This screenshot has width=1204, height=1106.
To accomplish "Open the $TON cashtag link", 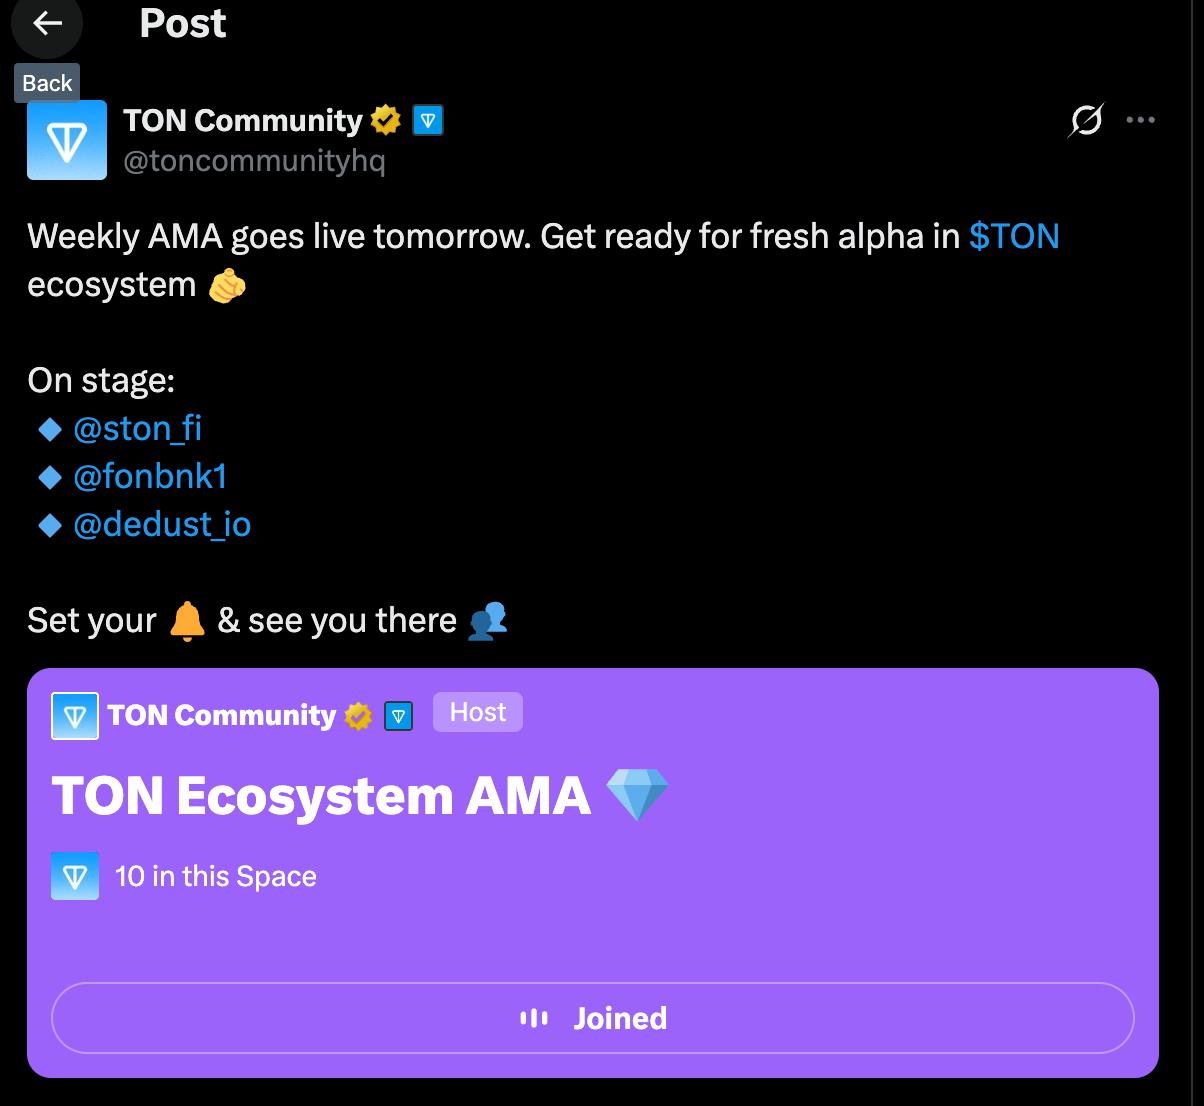I will tap(1014, 236).
